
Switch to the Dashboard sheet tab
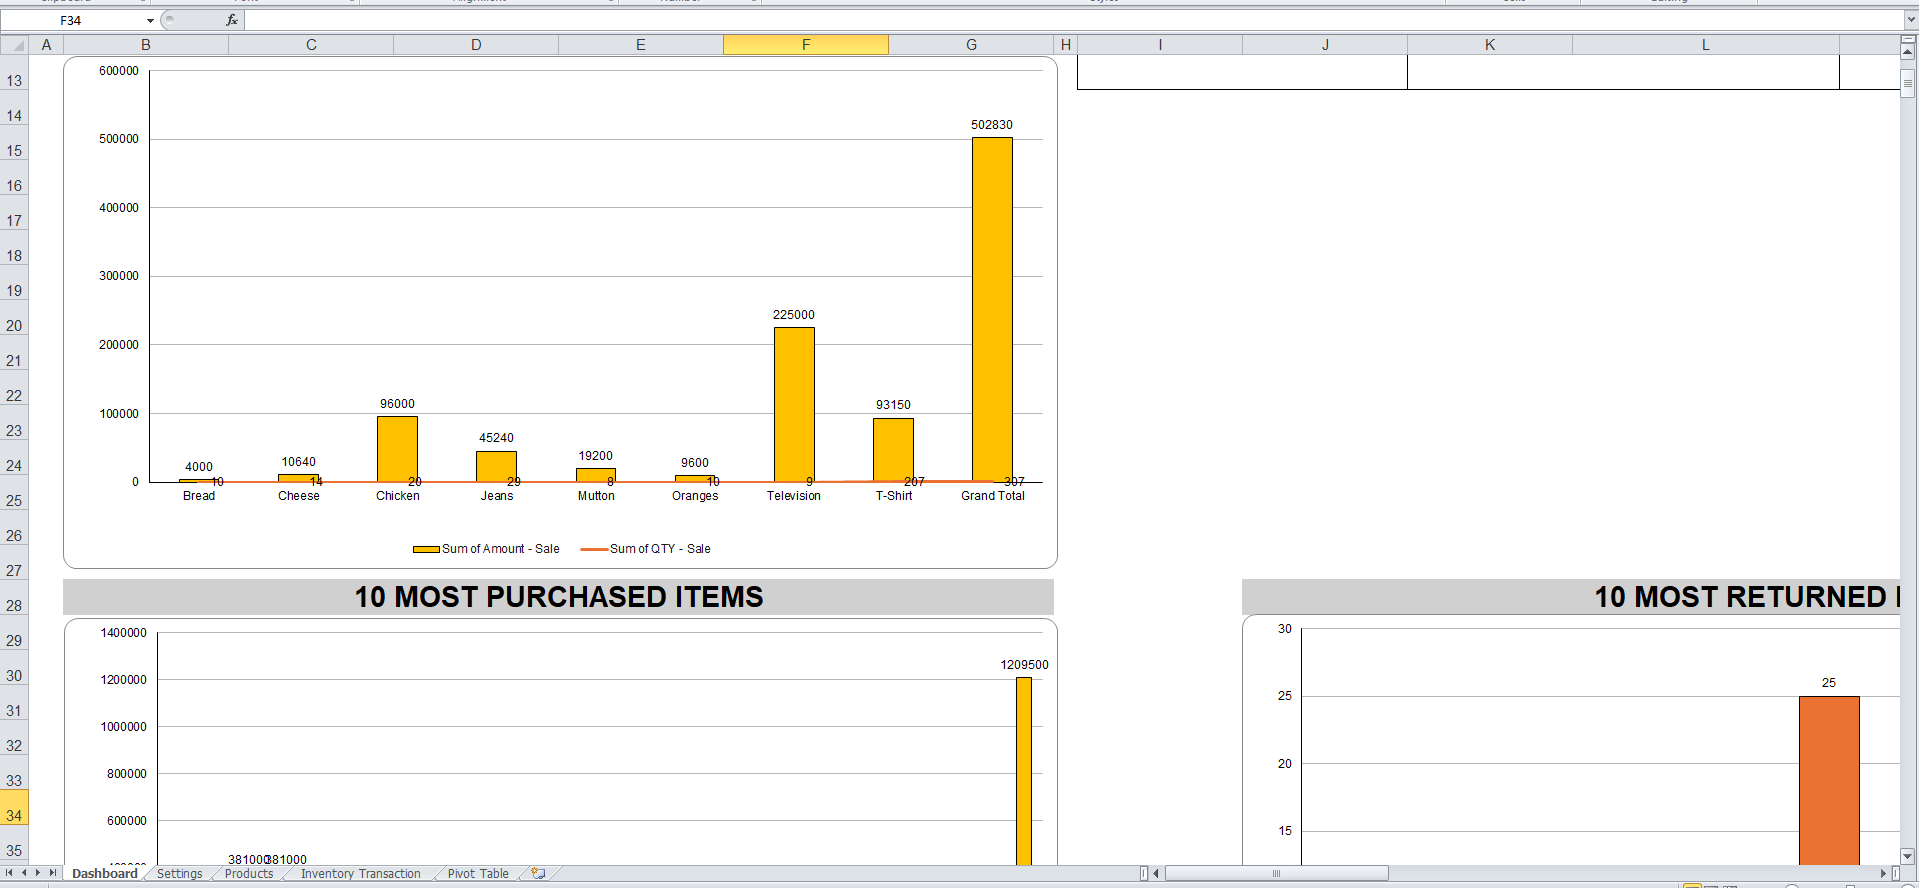(105, 873)
